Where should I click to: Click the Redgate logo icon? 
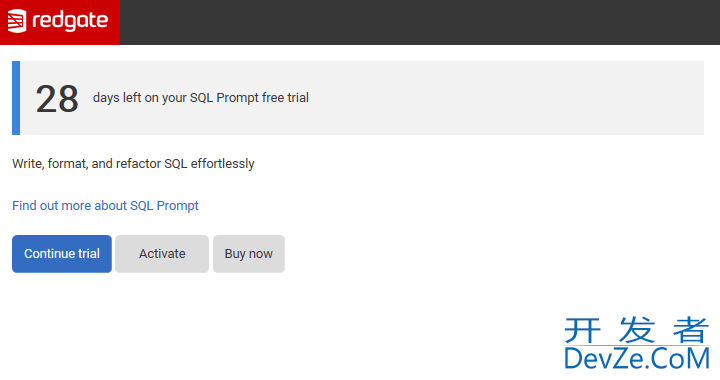(17, 21)
